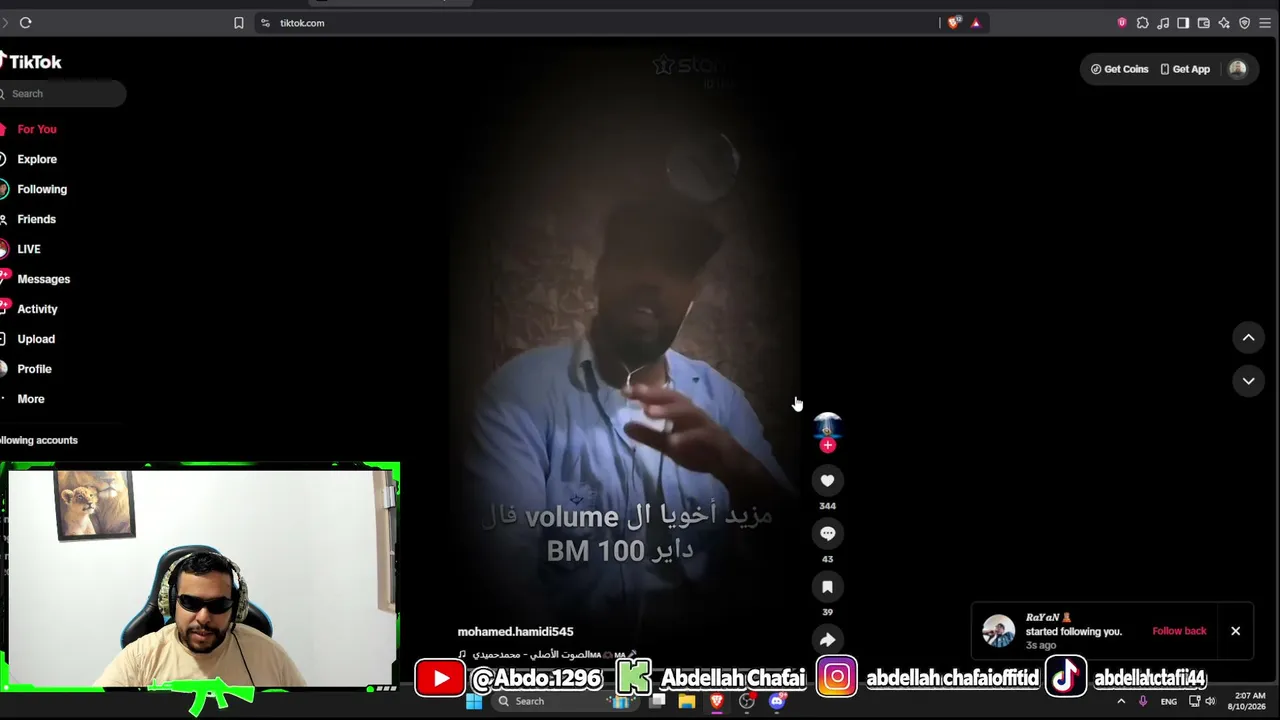Open media control music note icon

click(x=1163, y=23)
